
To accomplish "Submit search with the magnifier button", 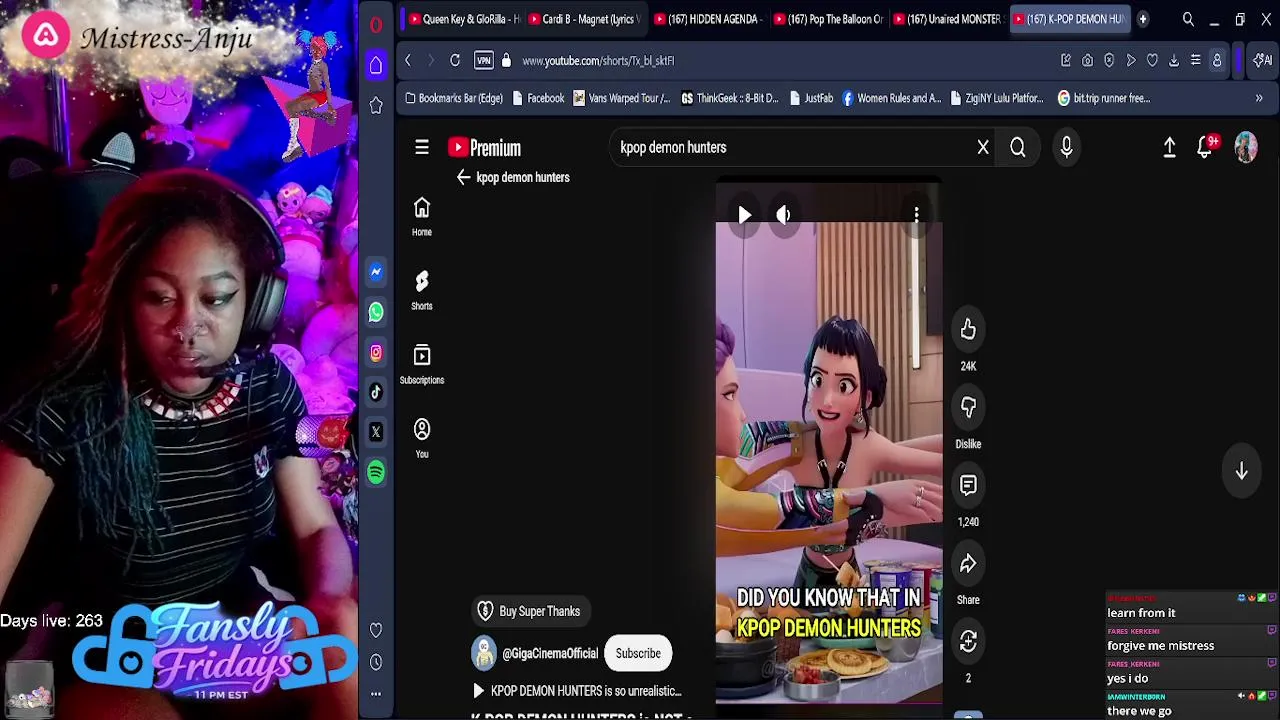I will (x=1018, y=148).
